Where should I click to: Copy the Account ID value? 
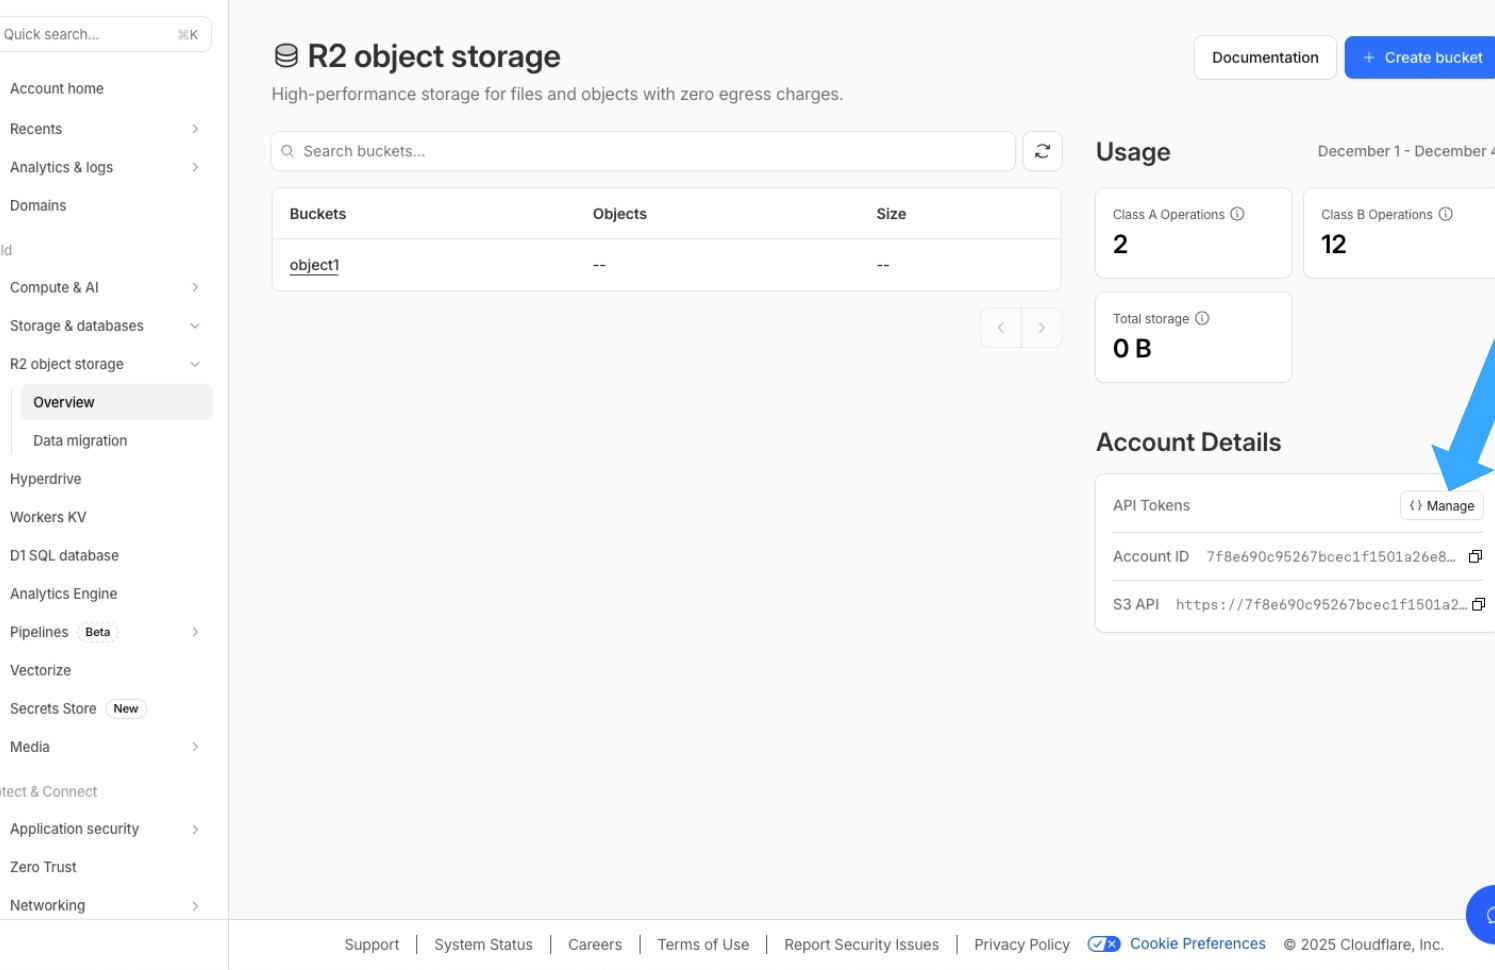click(x=1476, y=556)
